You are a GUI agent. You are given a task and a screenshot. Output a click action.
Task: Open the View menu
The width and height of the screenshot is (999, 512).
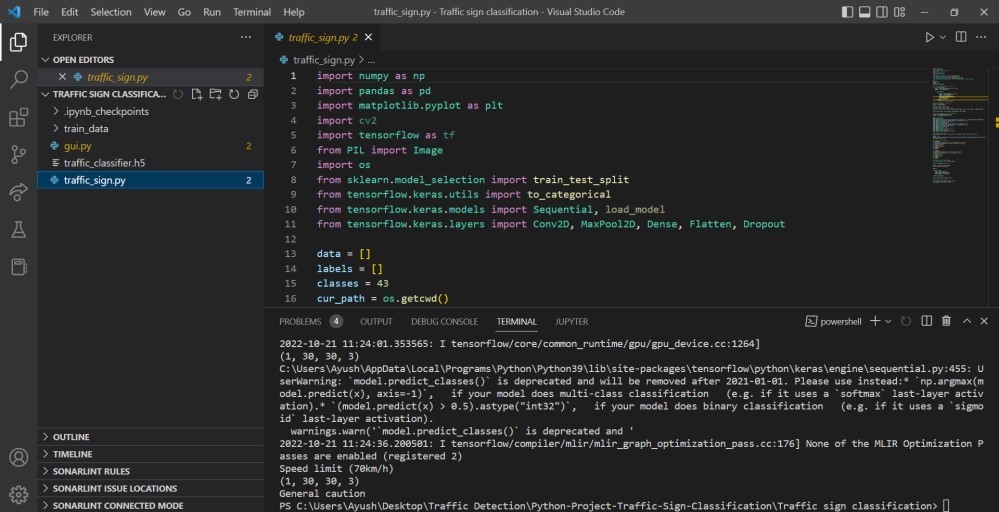pos(154,11)
